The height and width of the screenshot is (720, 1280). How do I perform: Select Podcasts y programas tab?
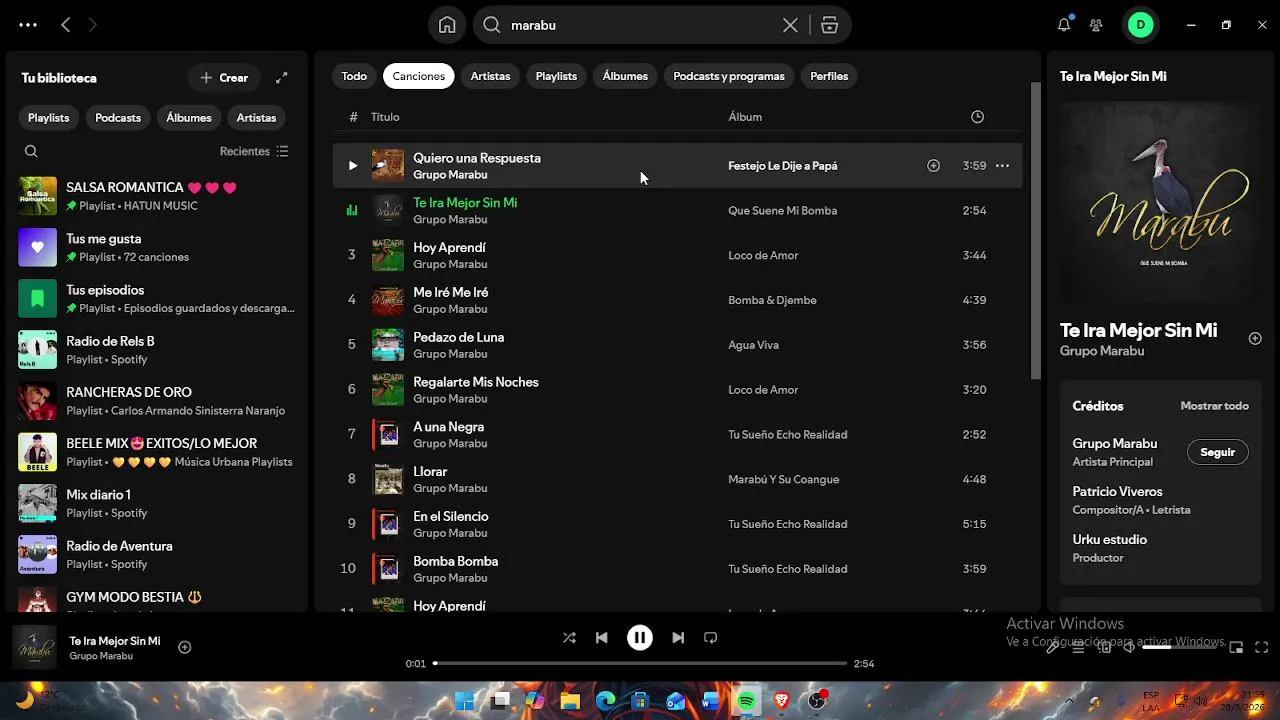(x=729, y=76)
